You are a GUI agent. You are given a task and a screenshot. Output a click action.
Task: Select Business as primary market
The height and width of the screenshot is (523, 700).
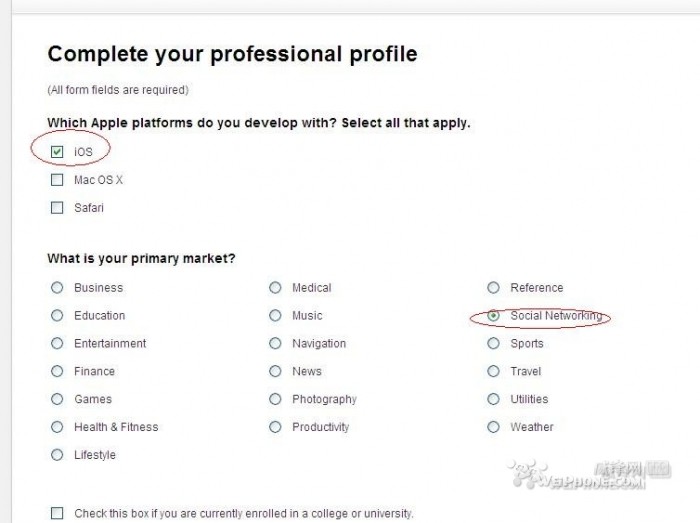coord(57,288)
